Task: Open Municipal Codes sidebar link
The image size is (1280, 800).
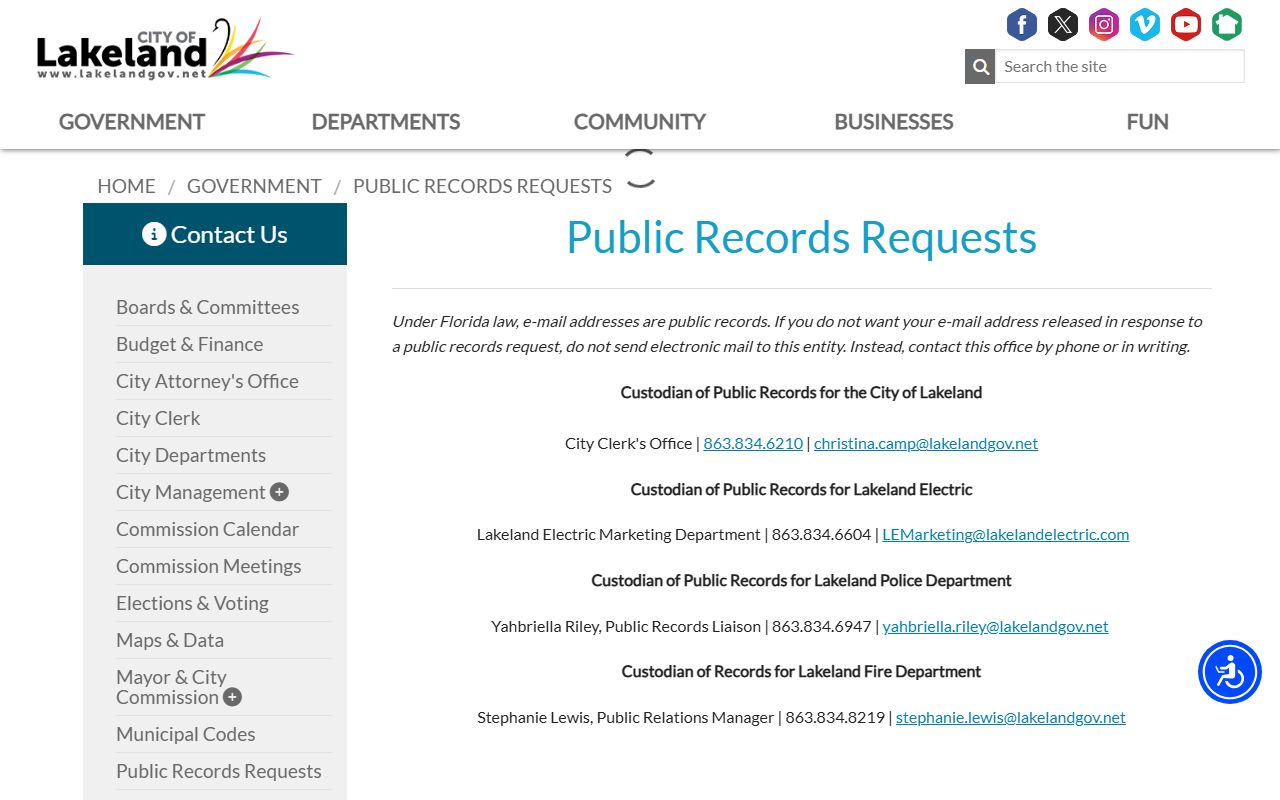Action: coord(186,734)
